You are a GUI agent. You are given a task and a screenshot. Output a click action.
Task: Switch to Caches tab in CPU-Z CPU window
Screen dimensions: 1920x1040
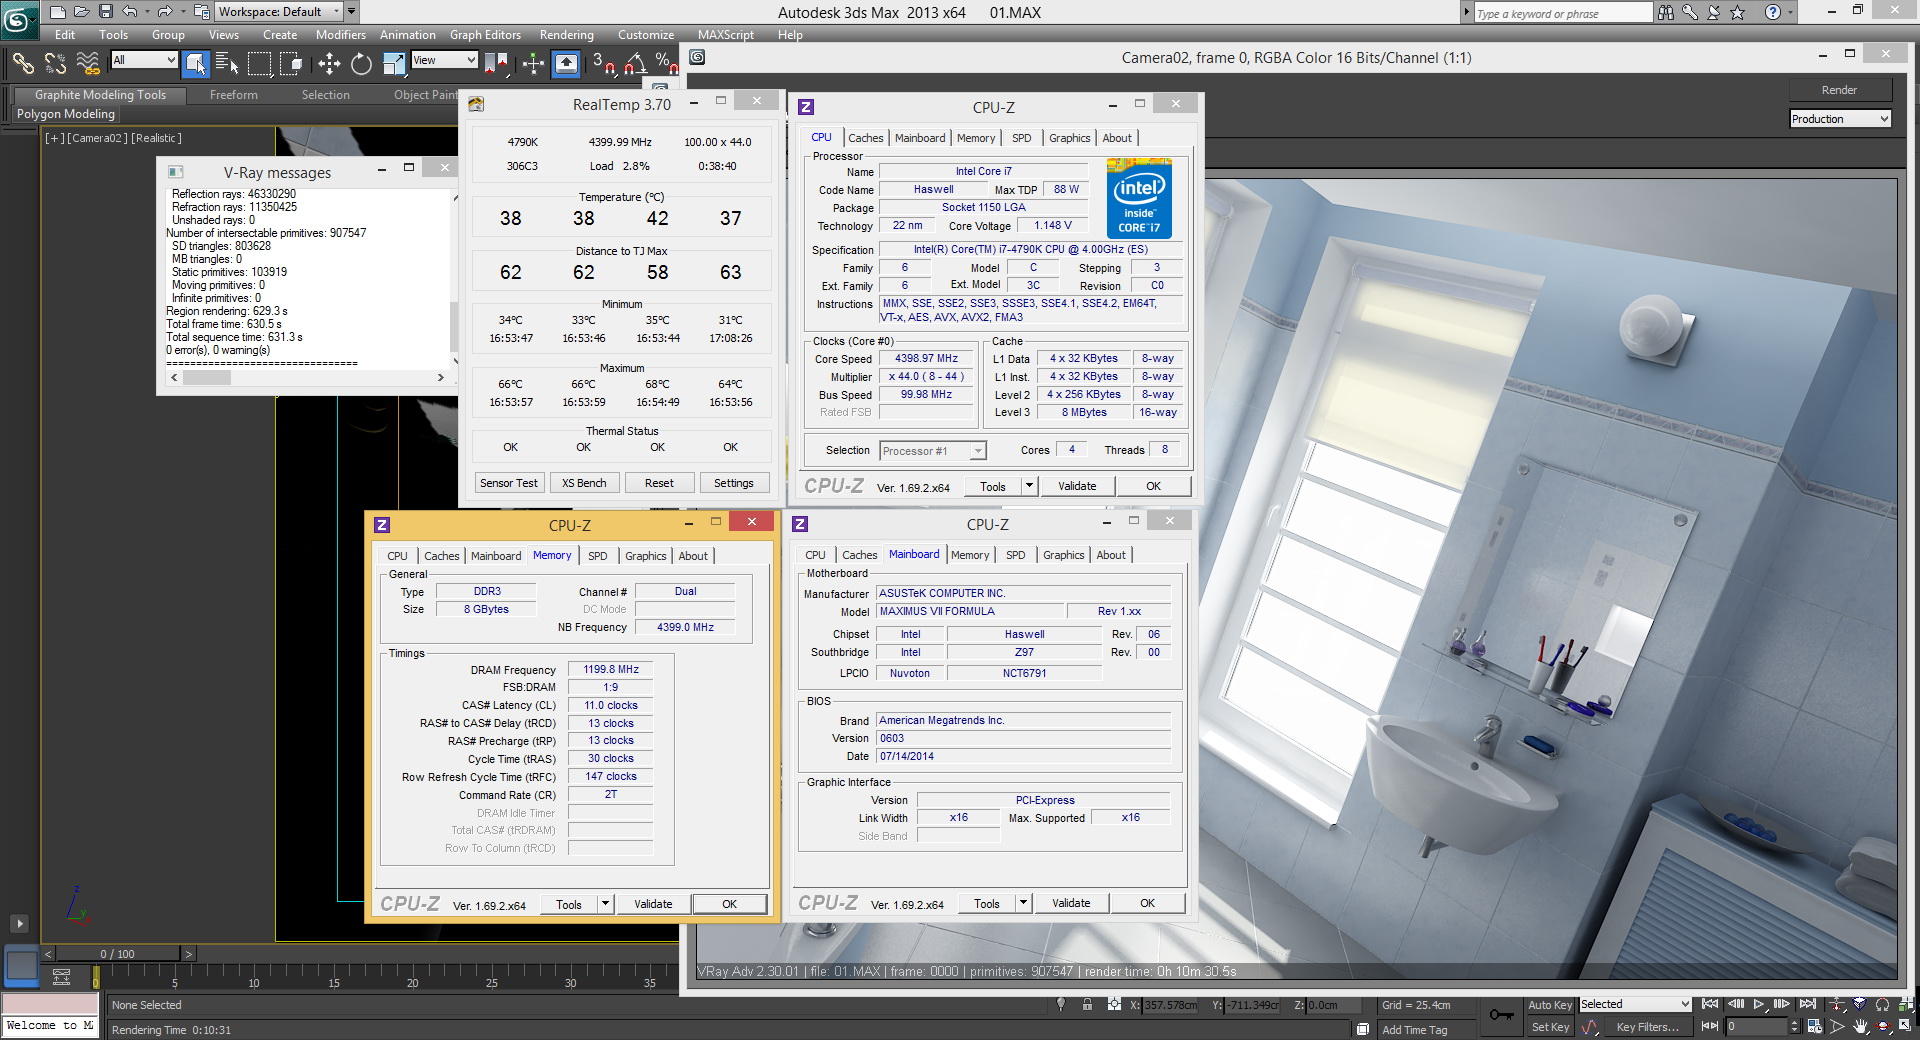865,138
